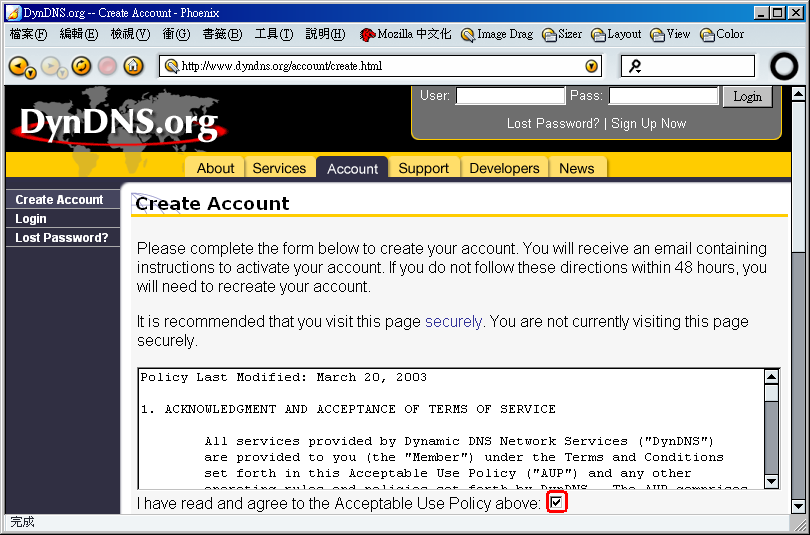810x535 pixels.
Task: Click the main page scroll down arrow
Action: coord(798,506)
